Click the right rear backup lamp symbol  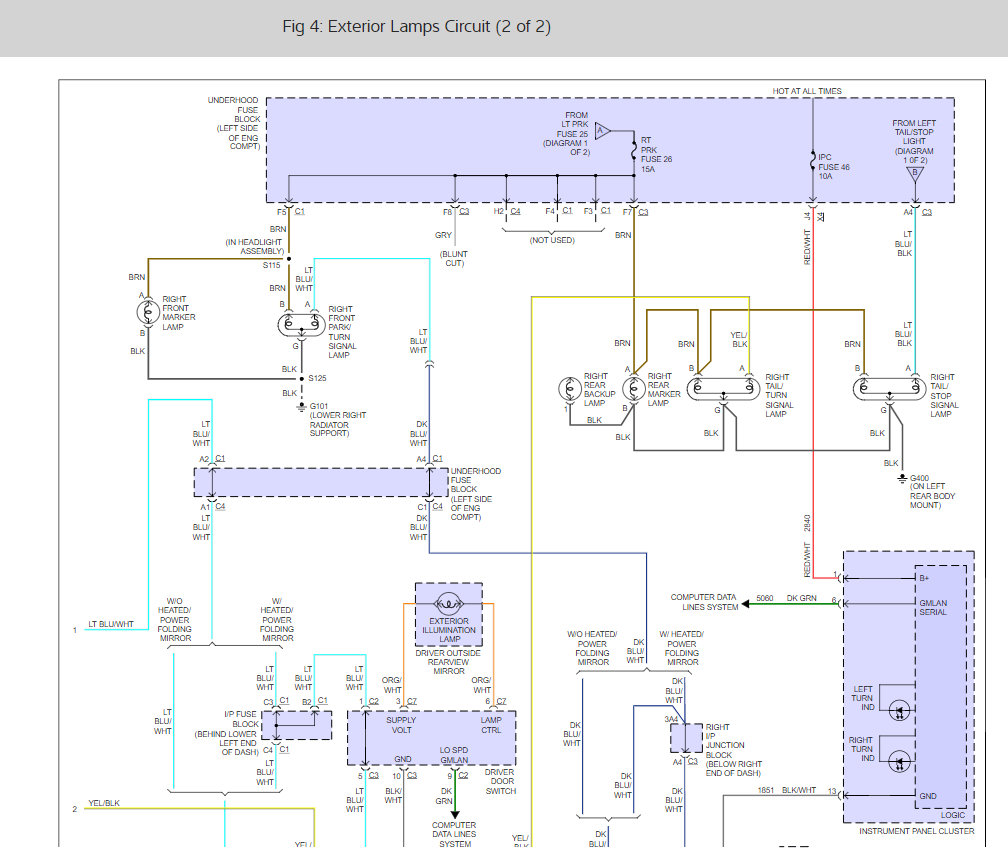pyautogui.click(x=569, y=388)
